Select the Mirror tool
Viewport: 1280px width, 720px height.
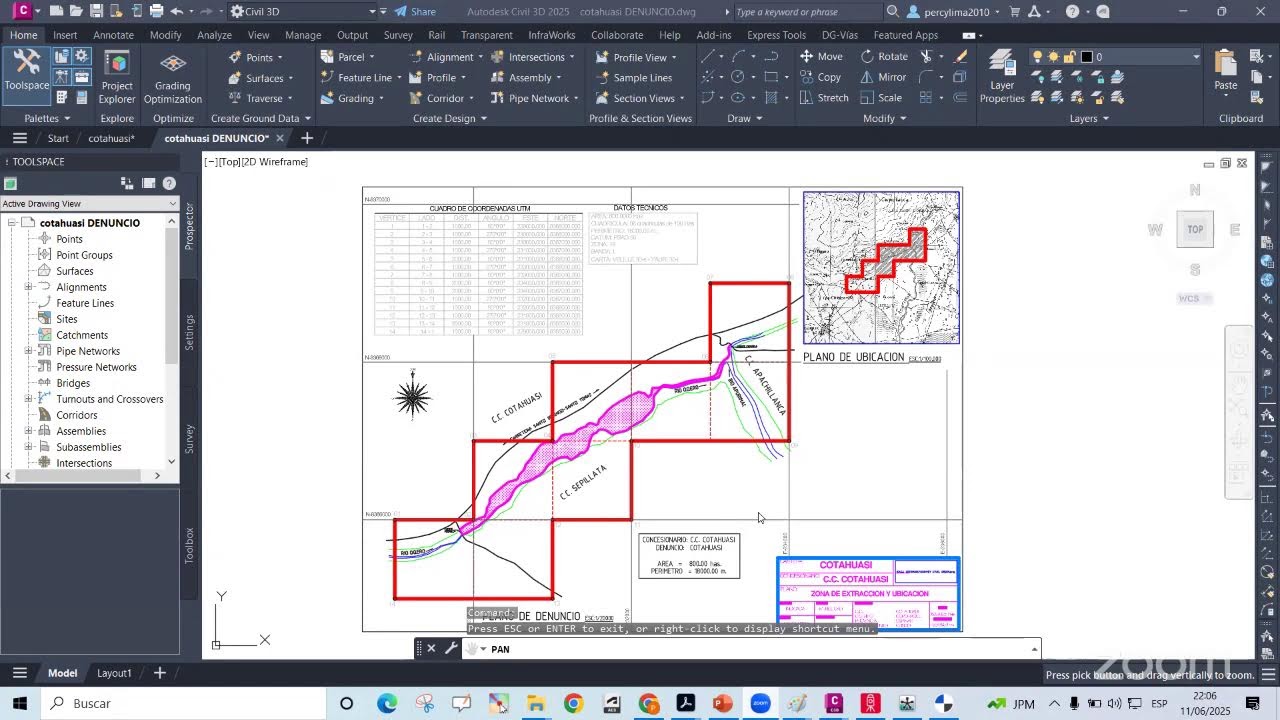883,77
